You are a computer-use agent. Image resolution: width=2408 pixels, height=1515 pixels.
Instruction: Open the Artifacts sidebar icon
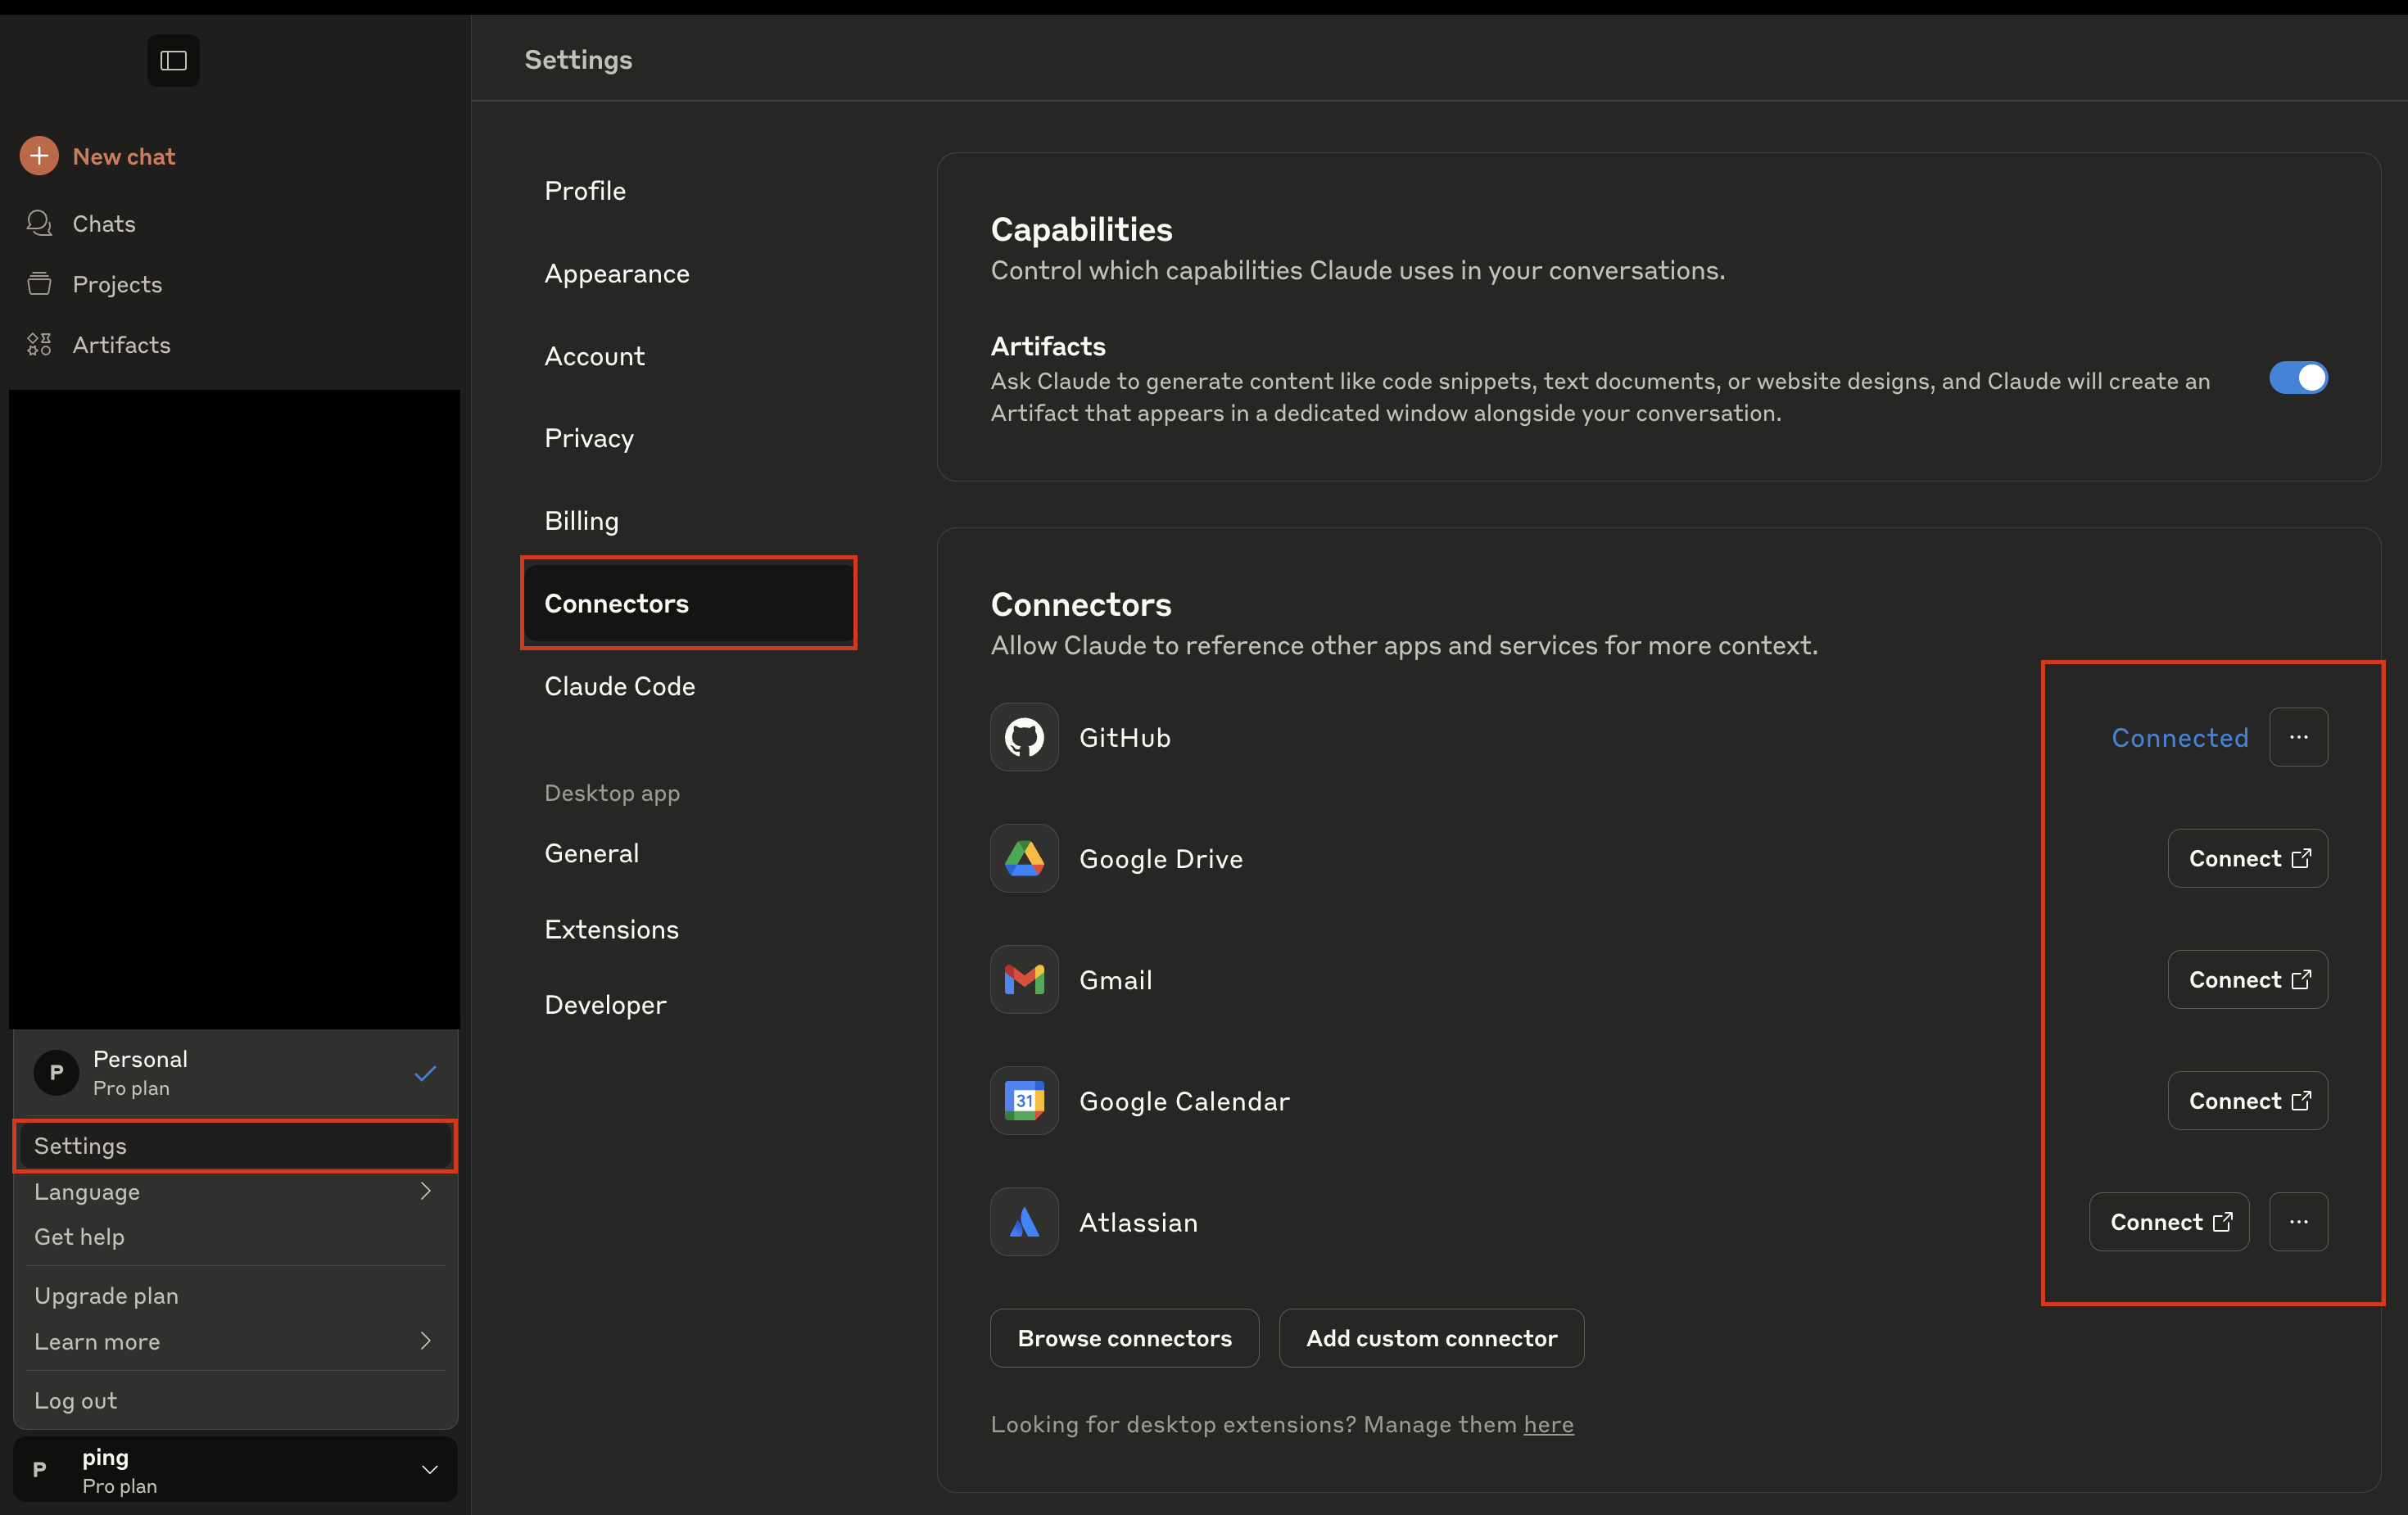[39, 345]
